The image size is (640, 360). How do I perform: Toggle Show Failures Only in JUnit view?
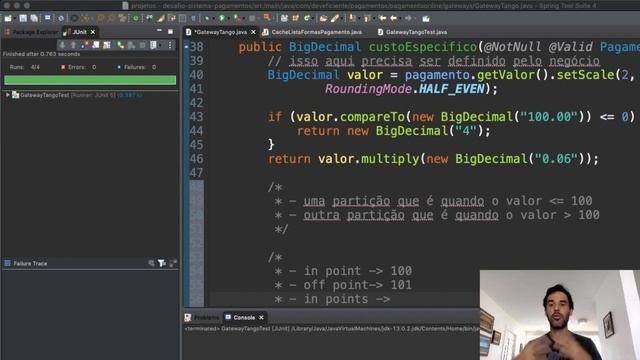point(84,45)
